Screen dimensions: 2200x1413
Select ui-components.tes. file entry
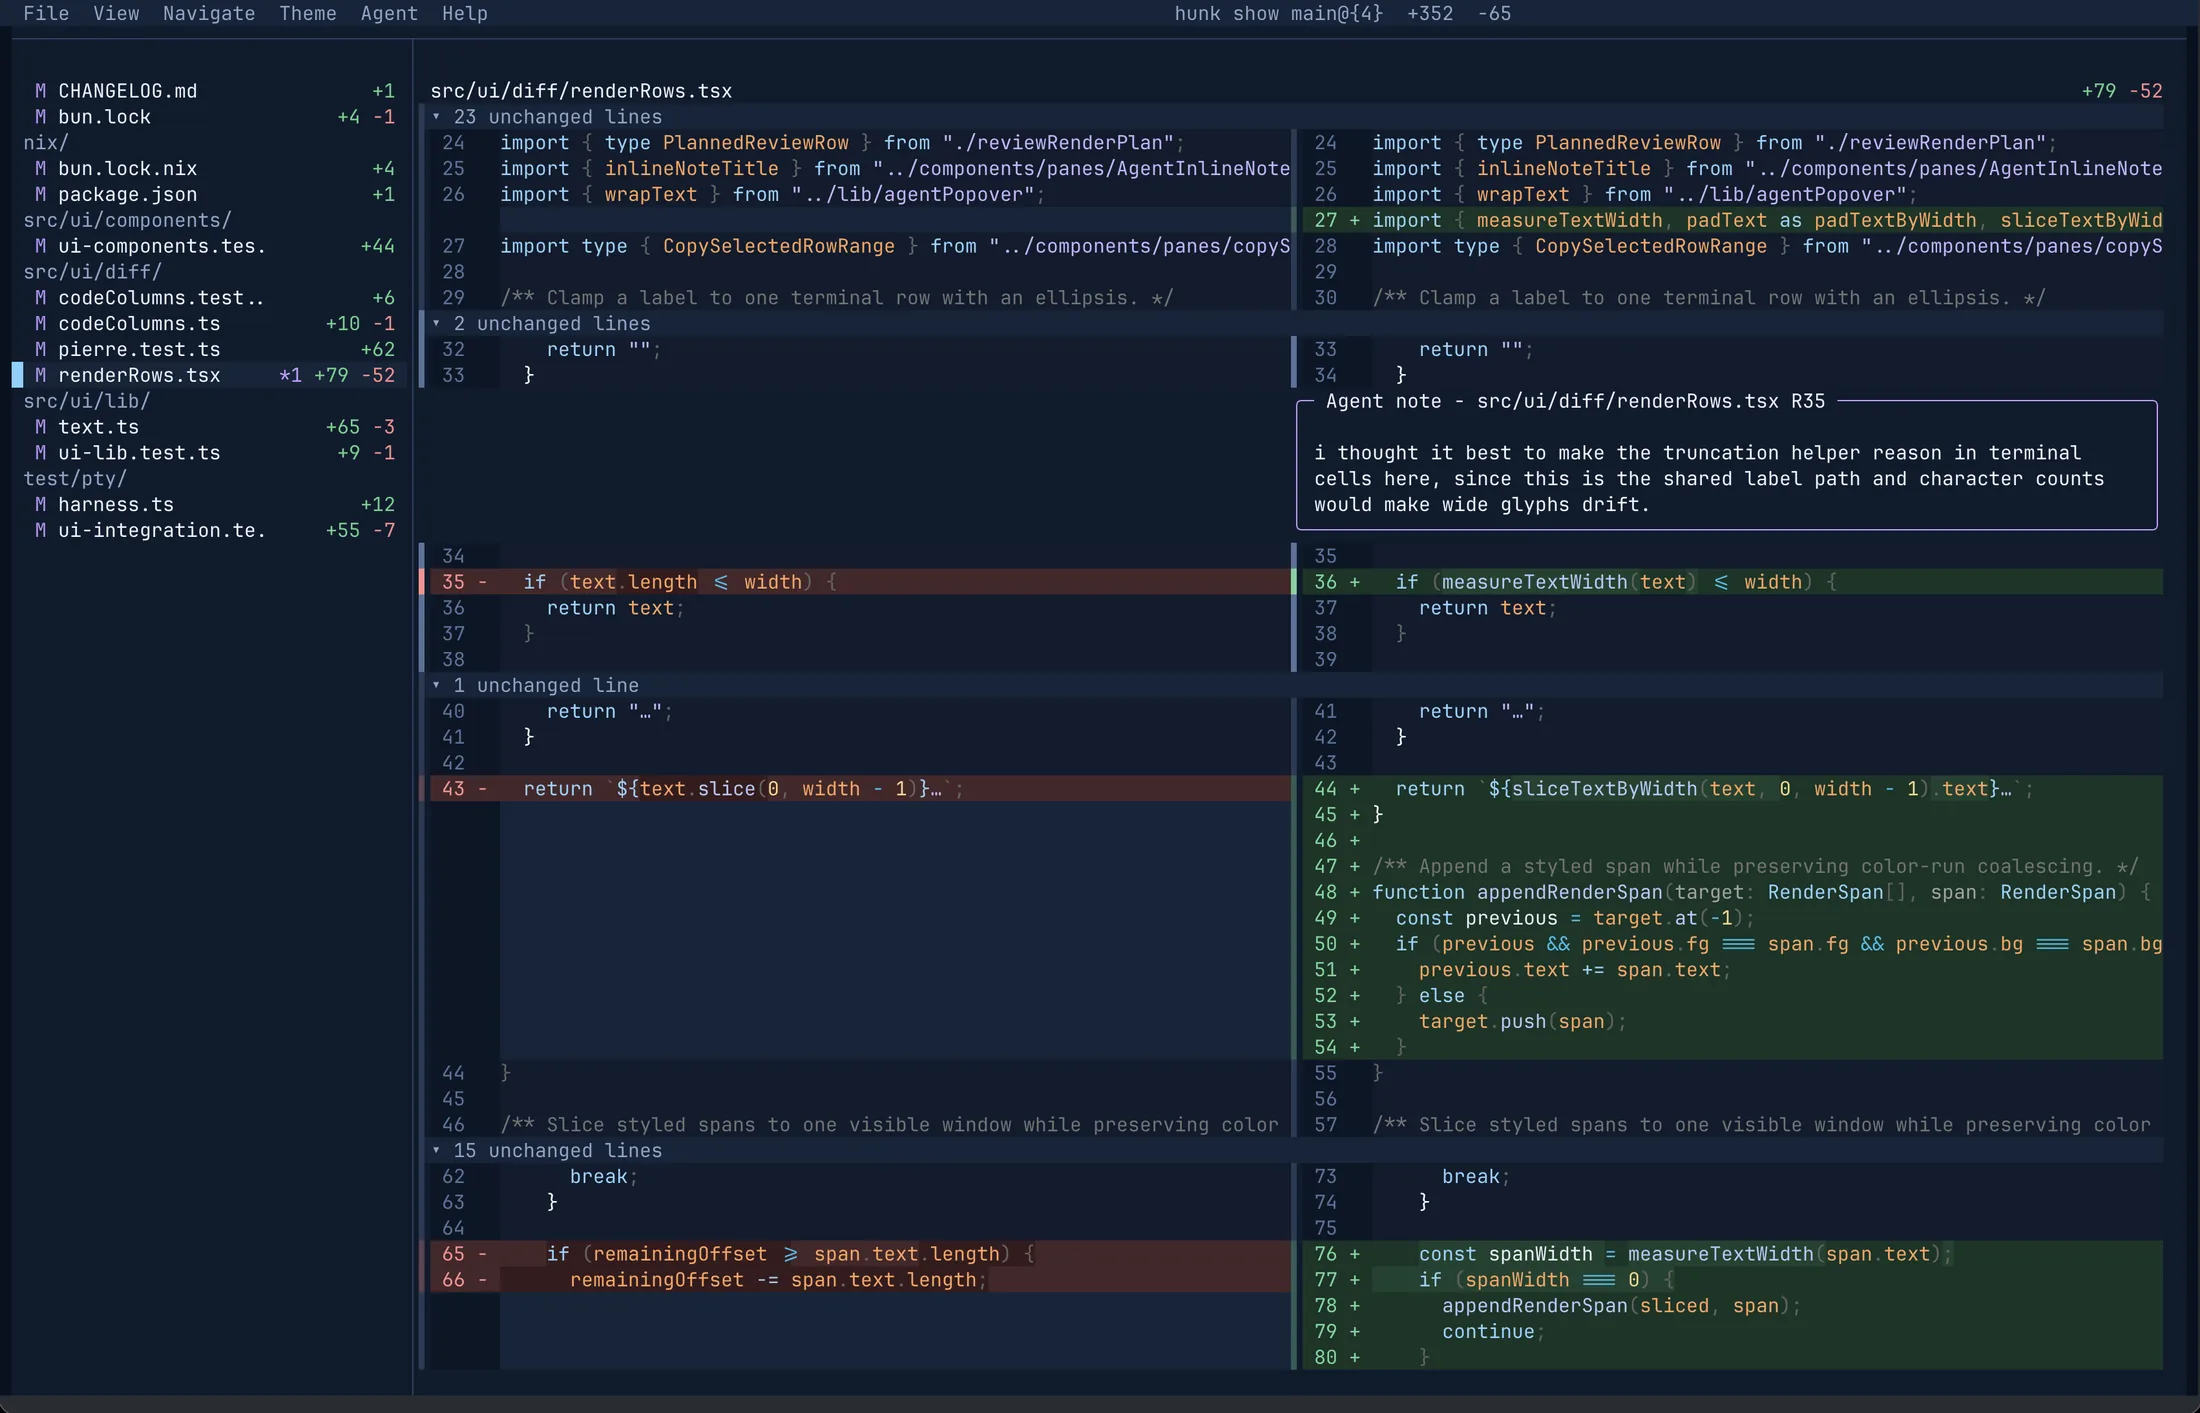click(x=210, y=246)
